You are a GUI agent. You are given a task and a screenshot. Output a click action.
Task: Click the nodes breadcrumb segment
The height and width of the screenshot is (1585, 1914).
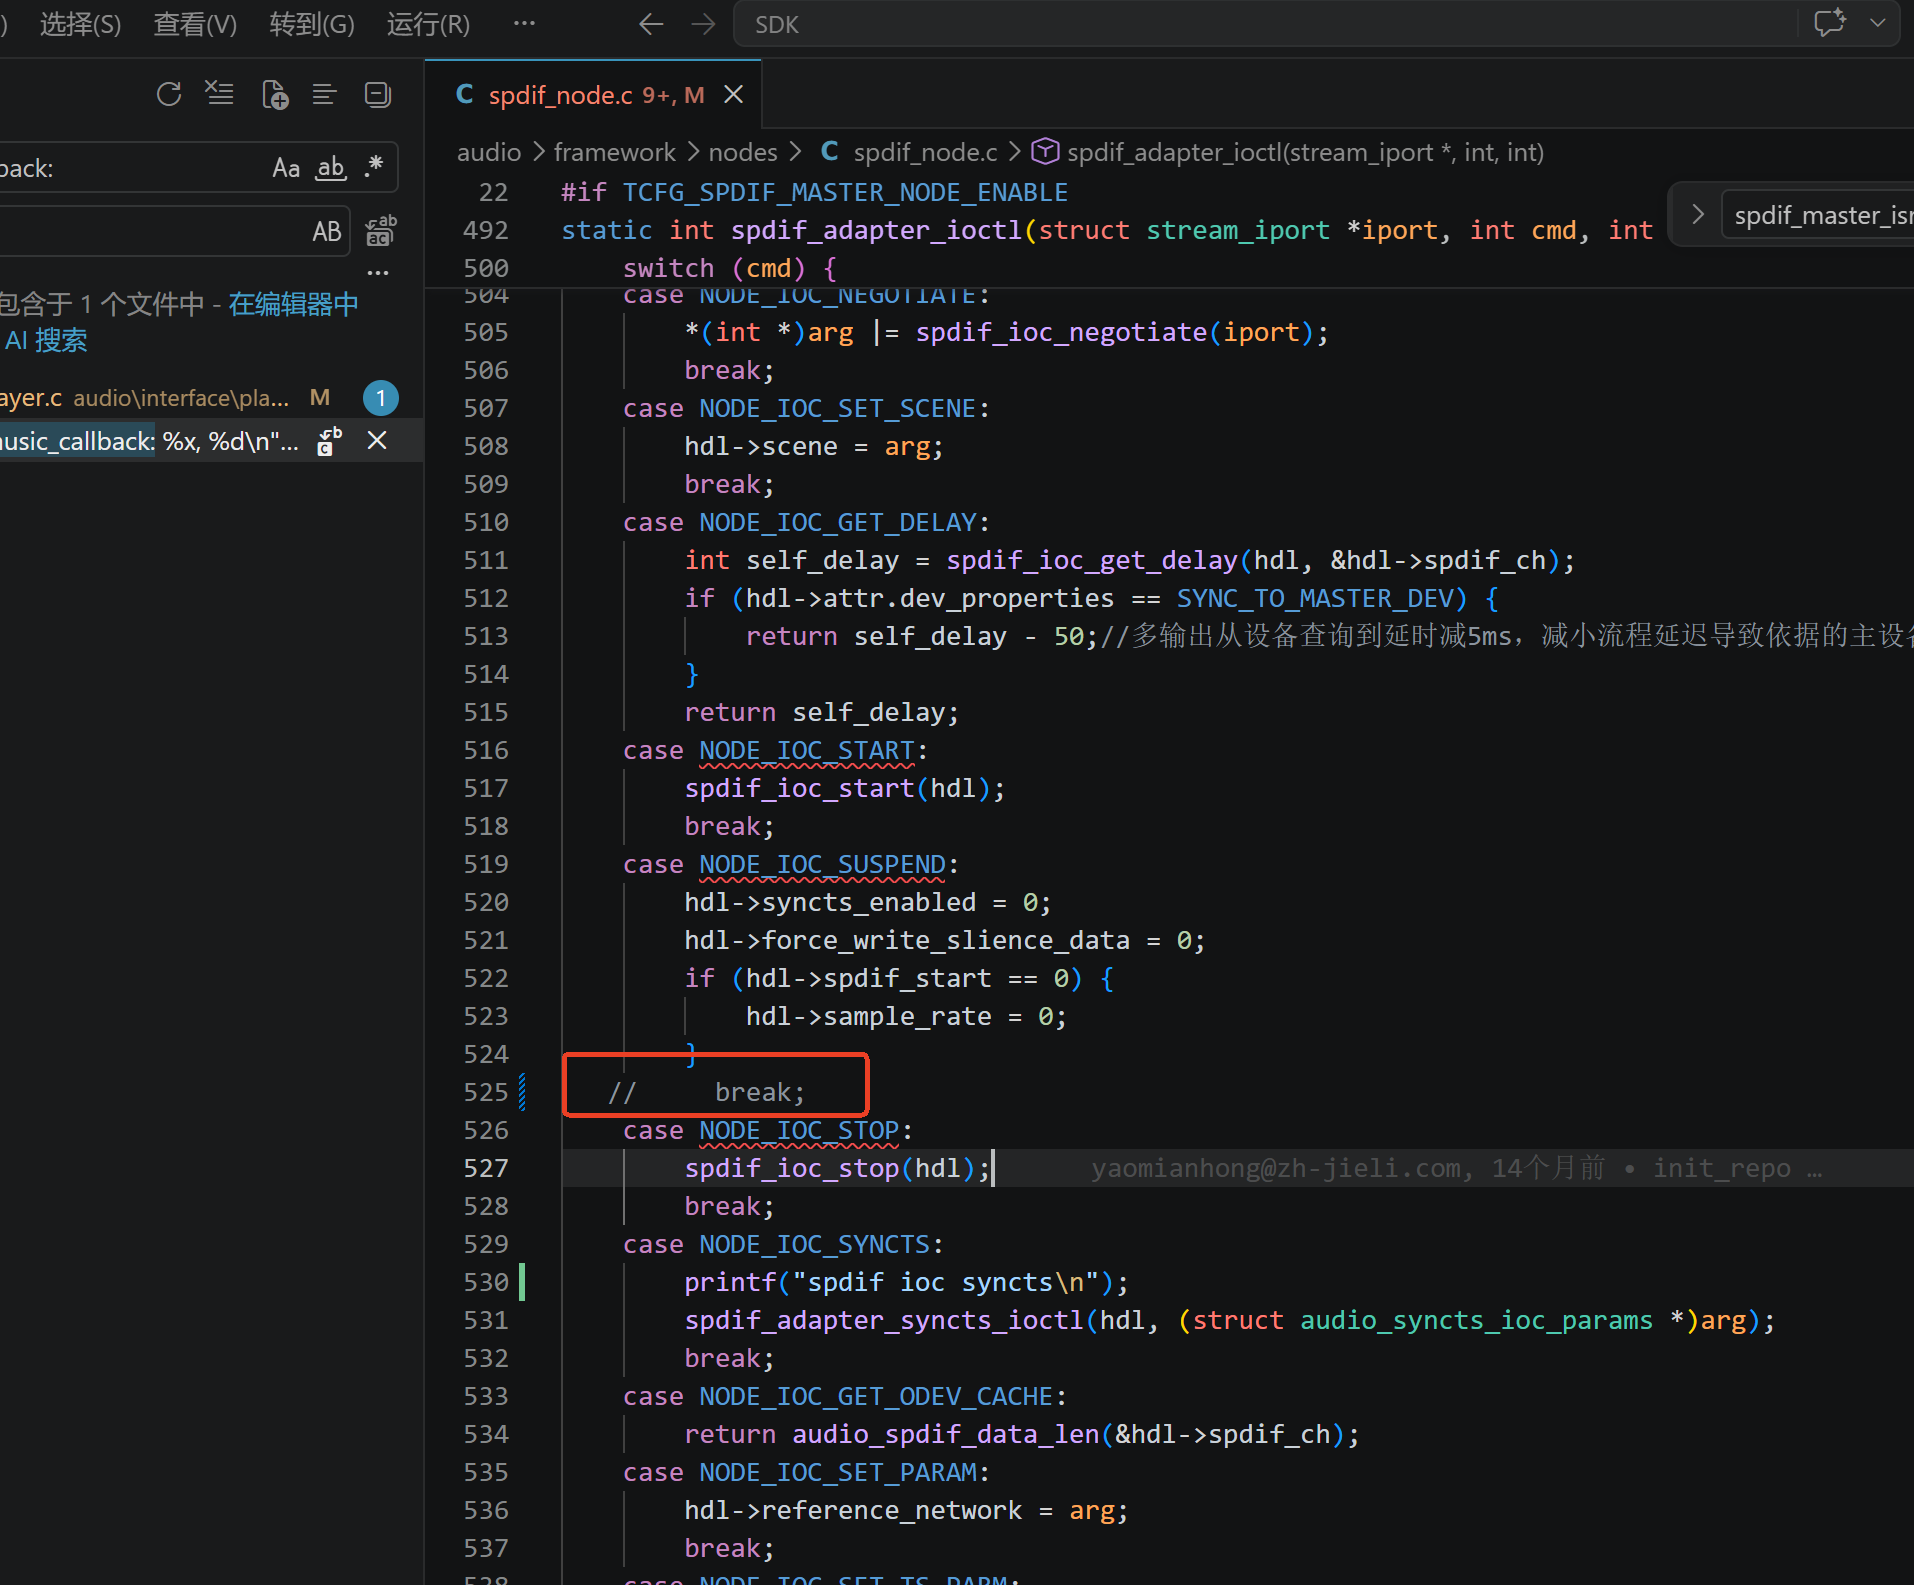pyautogui.click(x=743, y=152)
